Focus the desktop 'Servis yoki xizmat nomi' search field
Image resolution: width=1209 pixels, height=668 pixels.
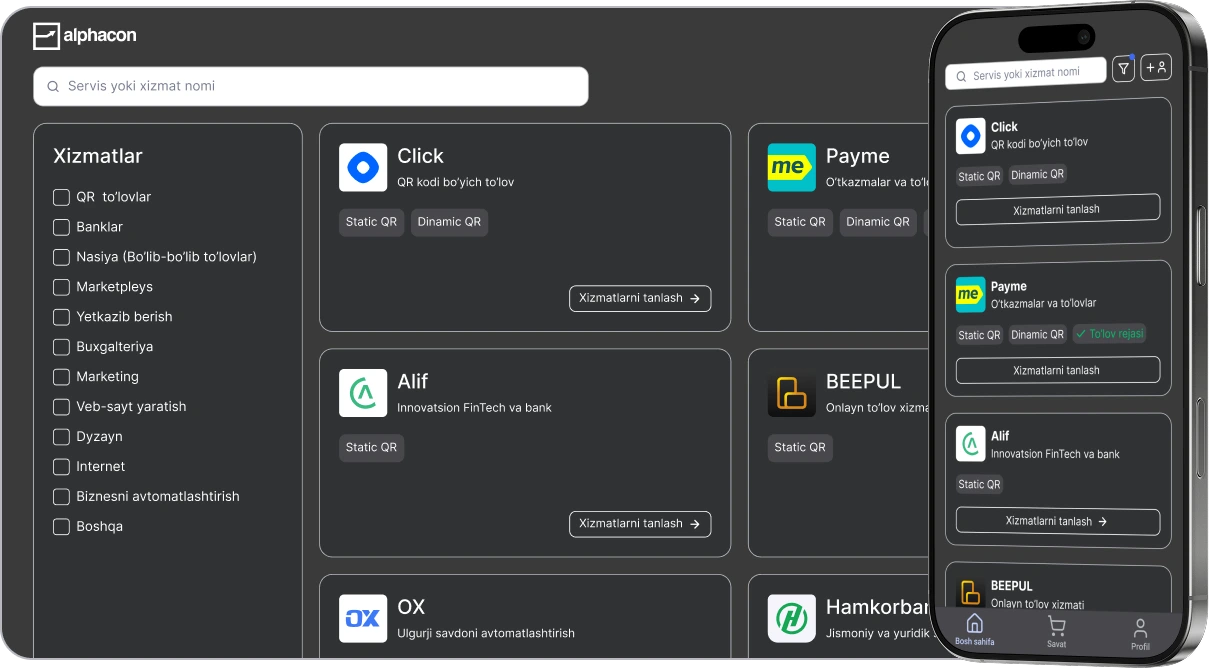point(311,86)
